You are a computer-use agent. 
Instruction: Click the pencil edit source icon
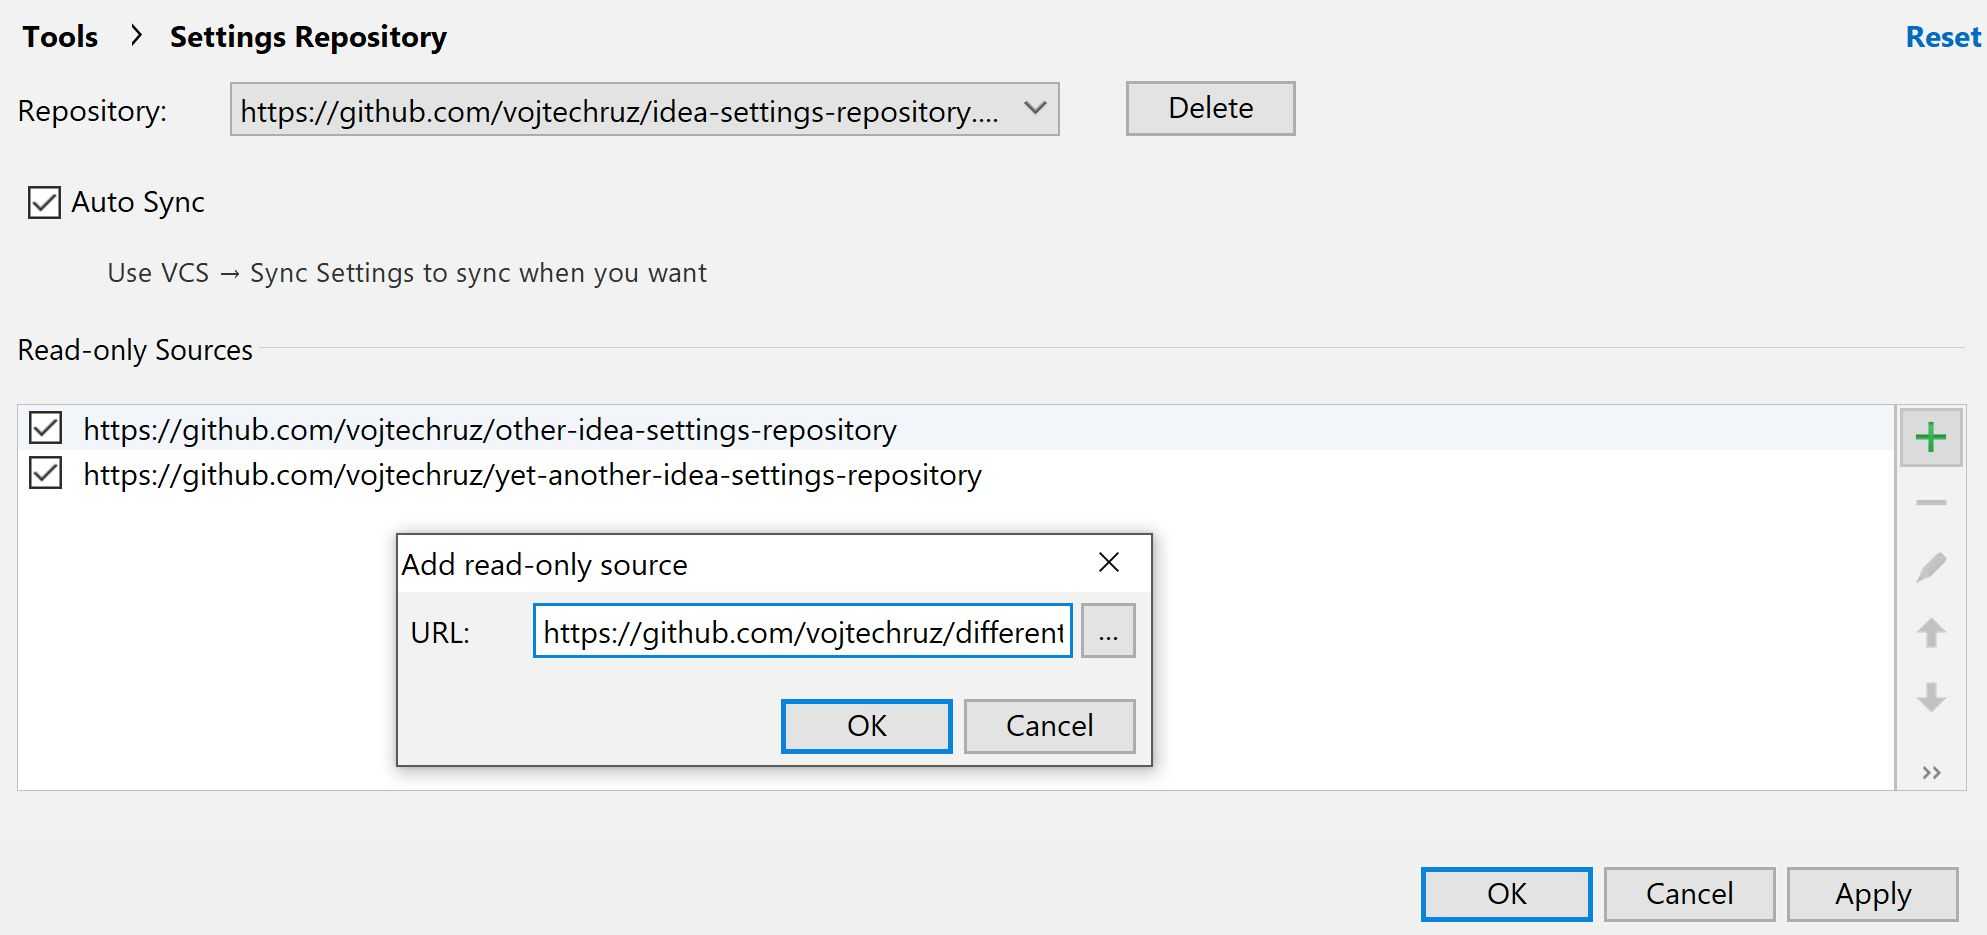click(1930, 567)
